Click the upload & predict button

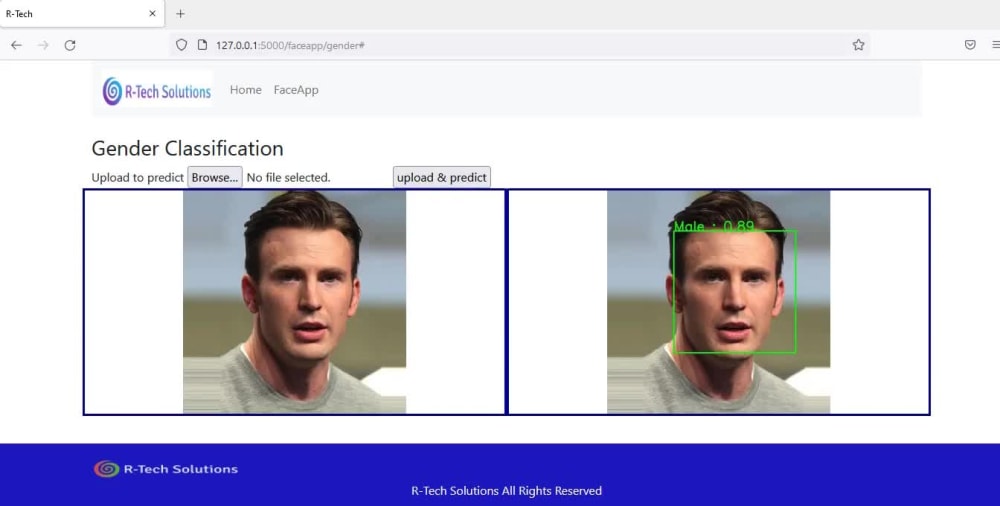[441, 177]
